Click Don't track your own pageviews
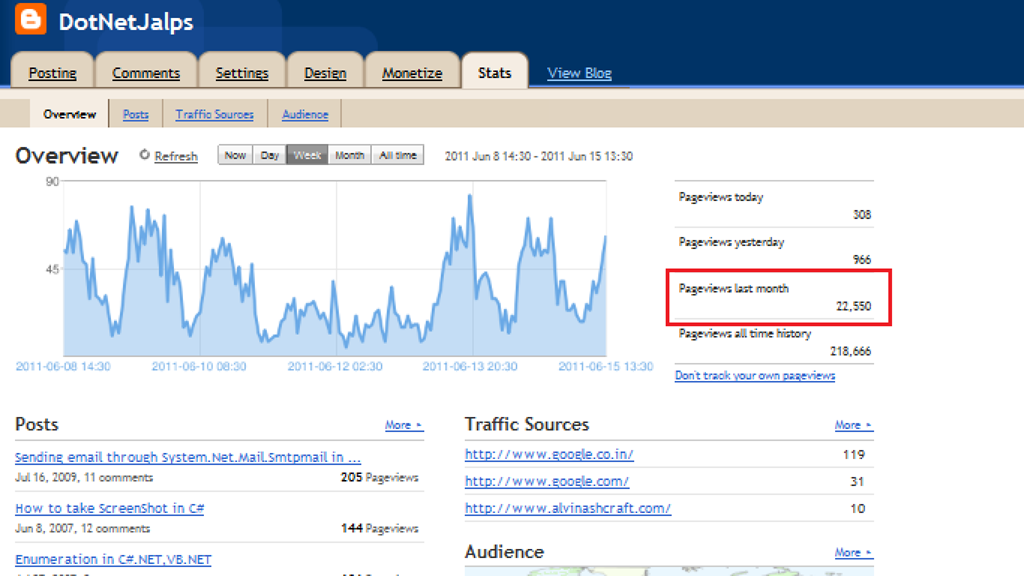Screen dimensions: 1024x576 point(755,376)
